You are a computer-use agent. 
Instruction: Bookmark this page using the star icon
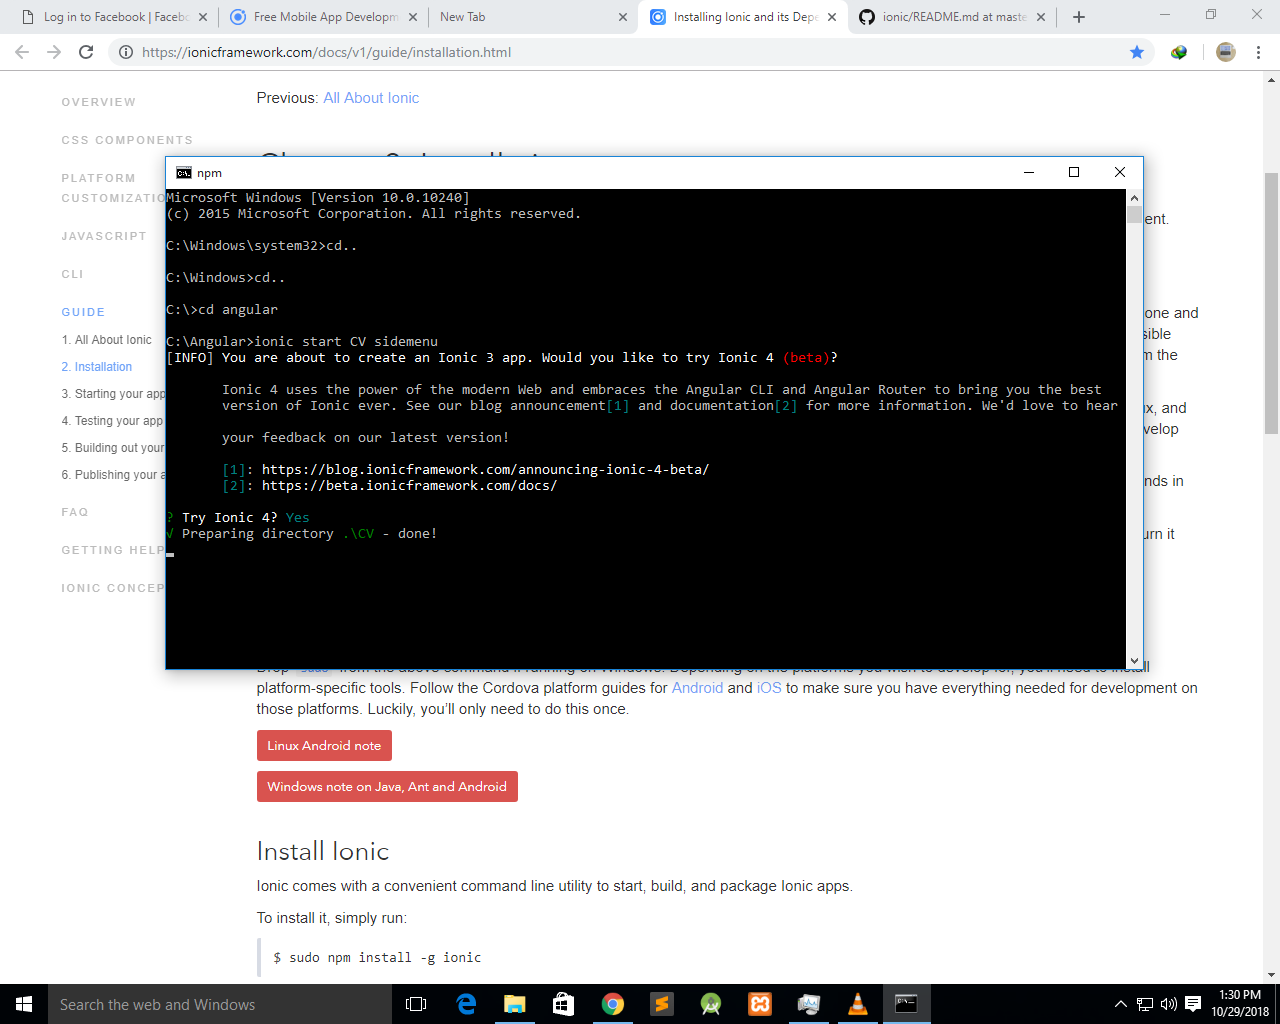click(1137, 52)
